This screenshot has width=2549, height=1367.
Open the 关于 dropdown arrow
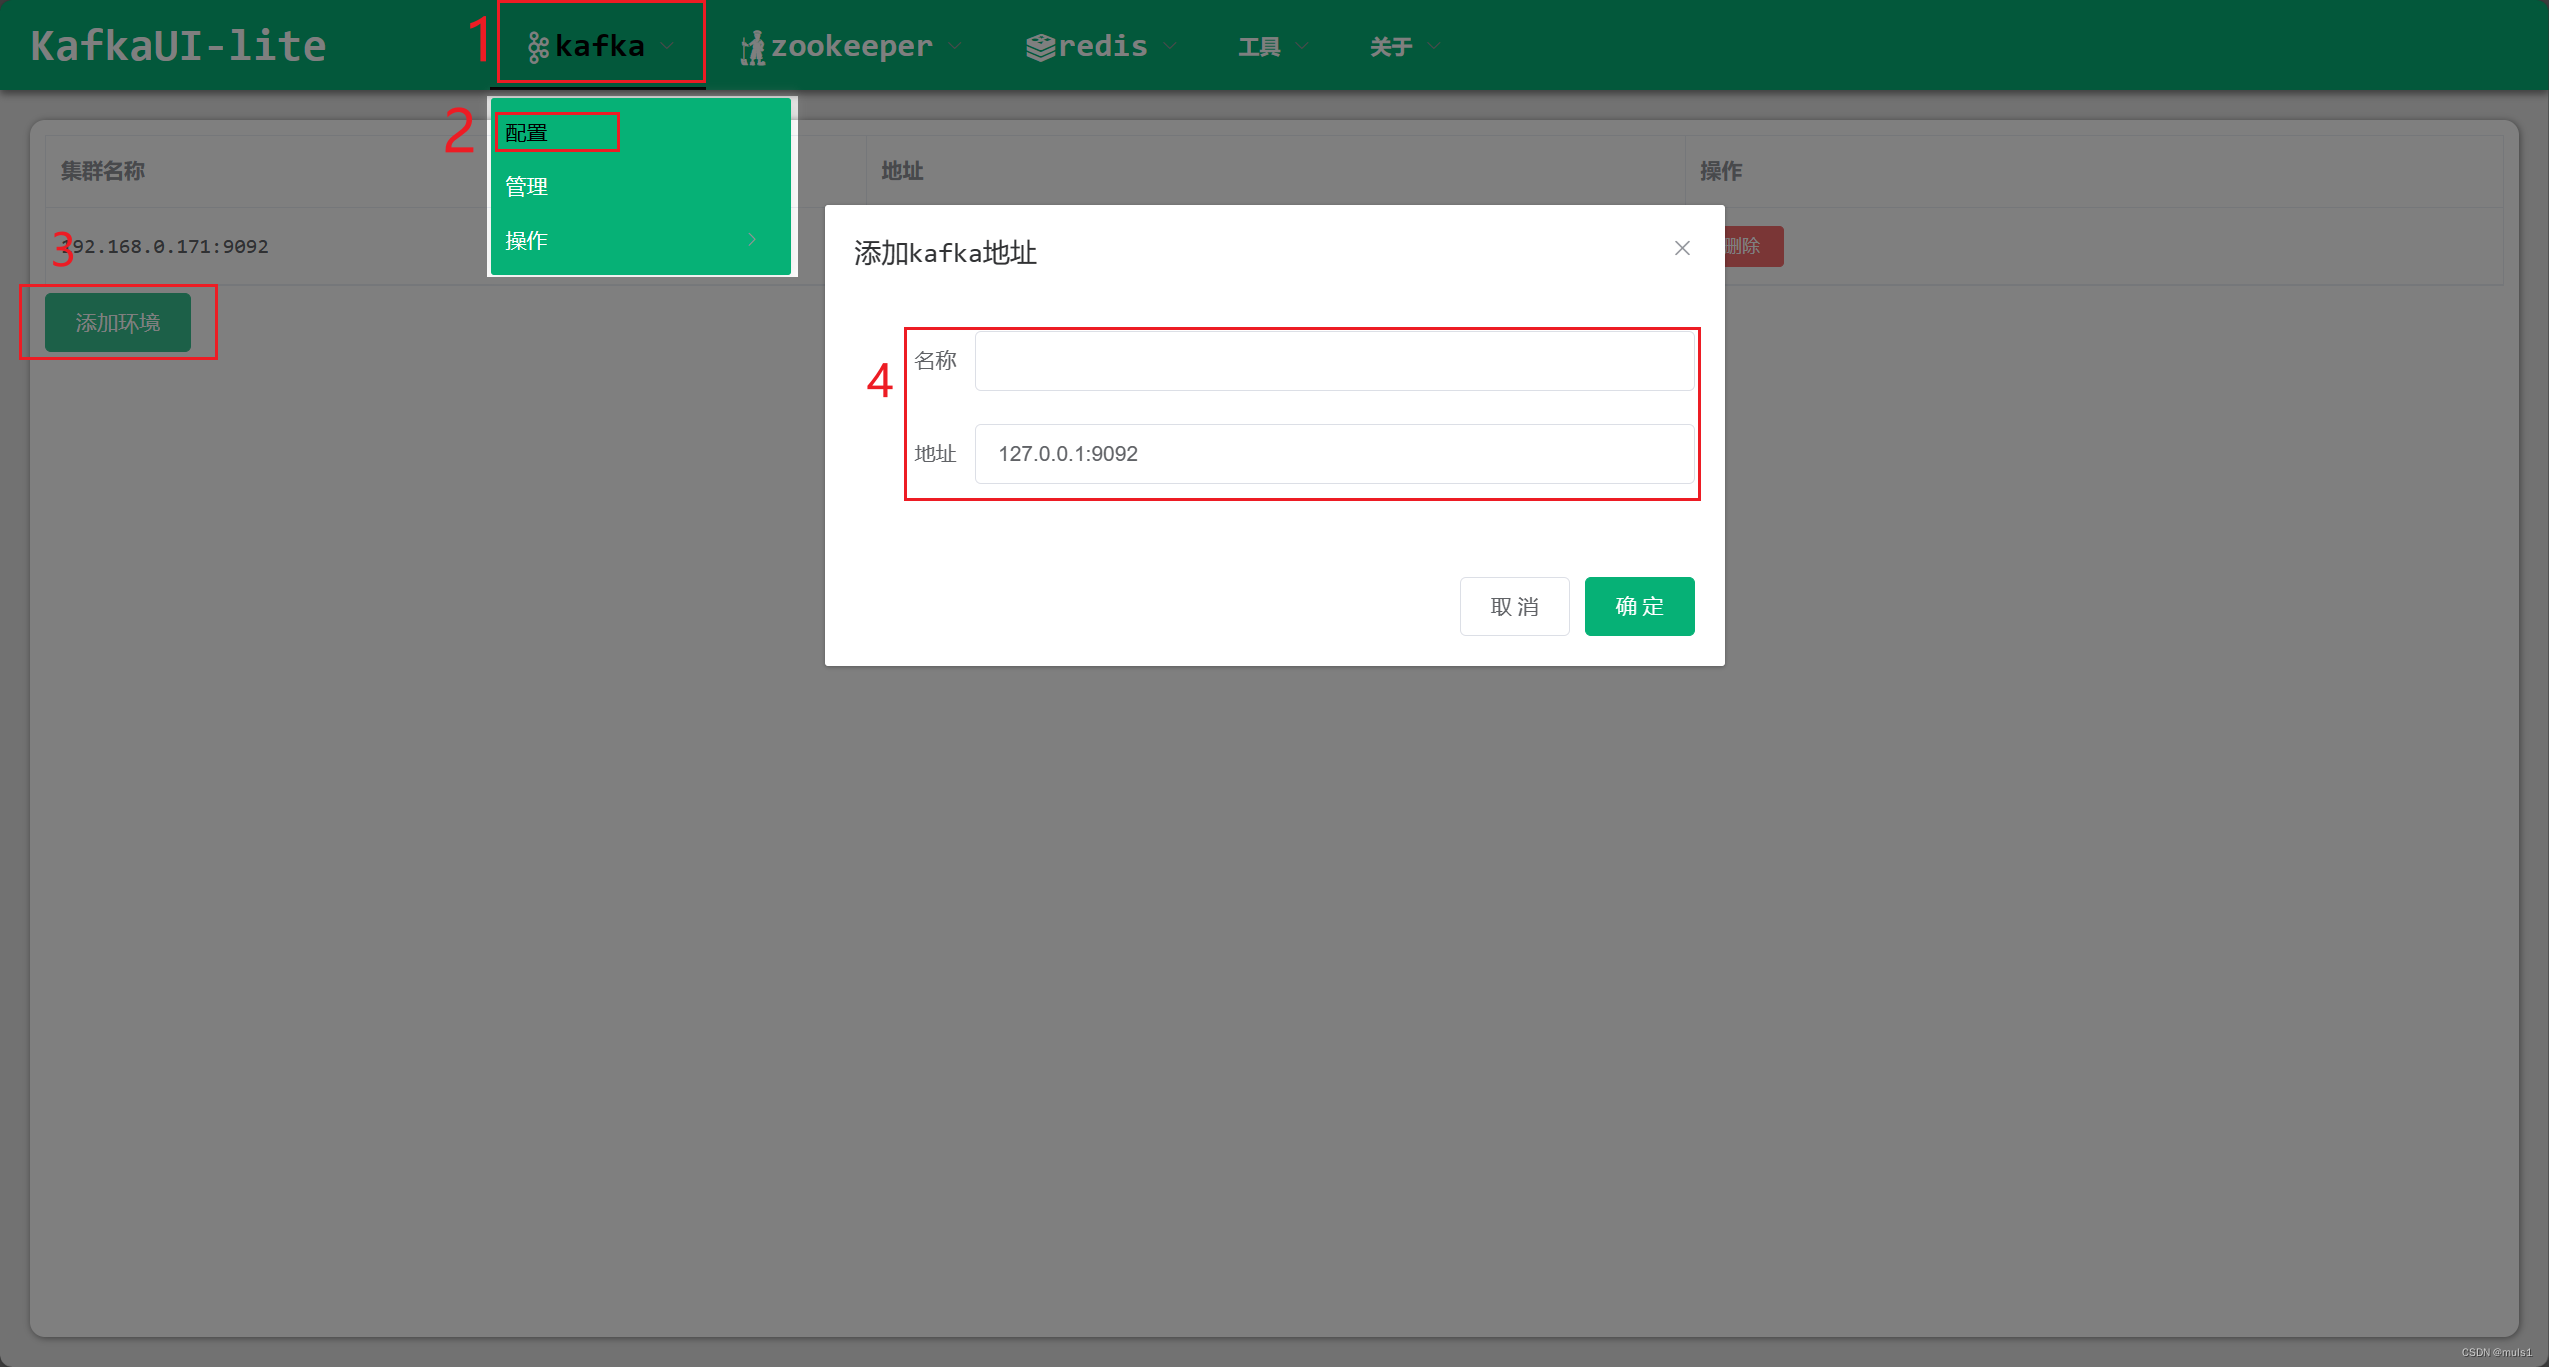click(1434, 46)
